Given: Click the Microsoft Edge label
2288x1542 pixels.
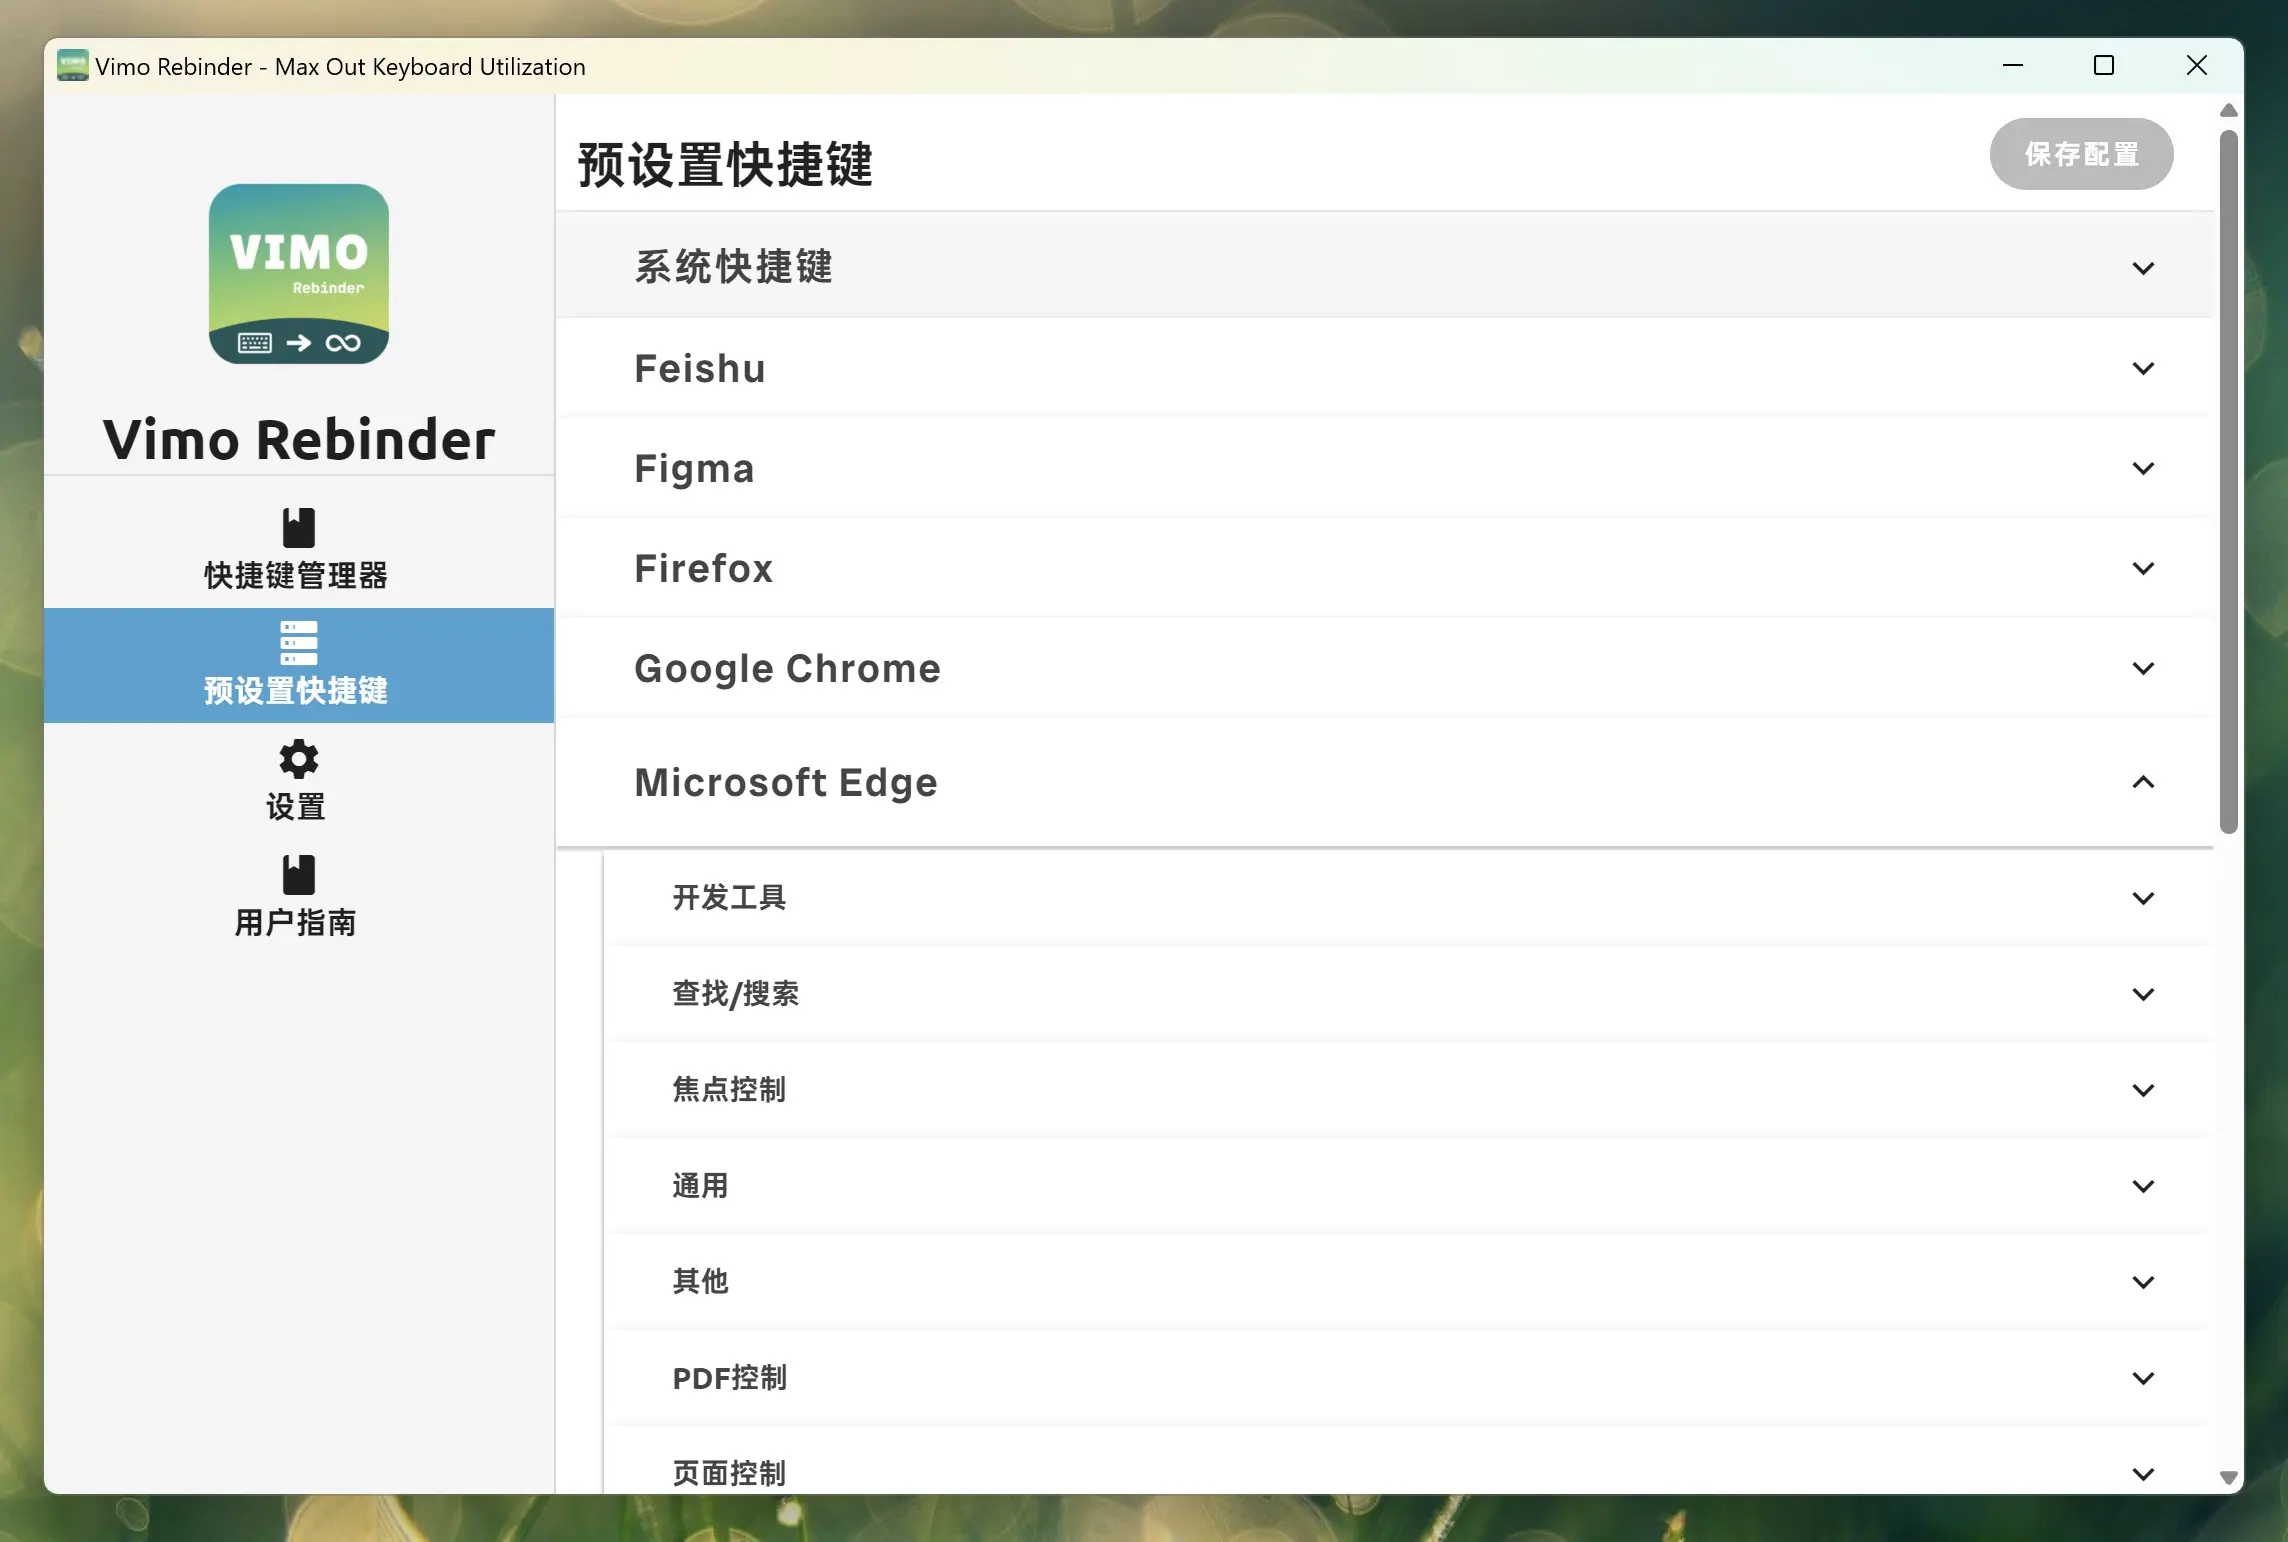Looking at the screenshot, I should 786,783.
